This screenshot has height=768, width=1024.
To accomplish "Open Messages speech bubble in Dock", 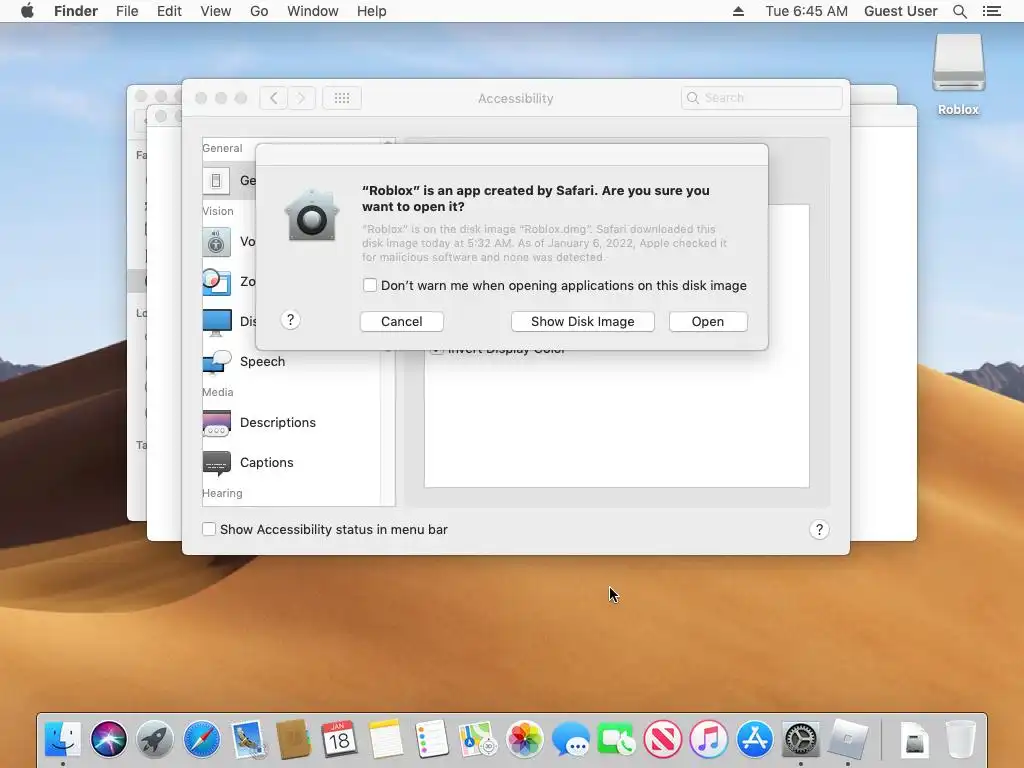I will click(571, 739).
